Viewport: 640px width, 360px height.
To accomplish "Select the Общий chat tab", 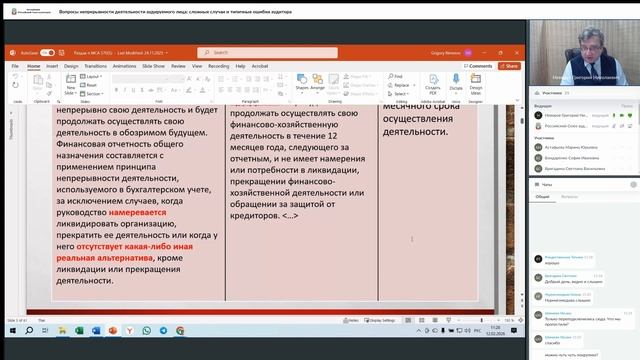I will 542,197.
